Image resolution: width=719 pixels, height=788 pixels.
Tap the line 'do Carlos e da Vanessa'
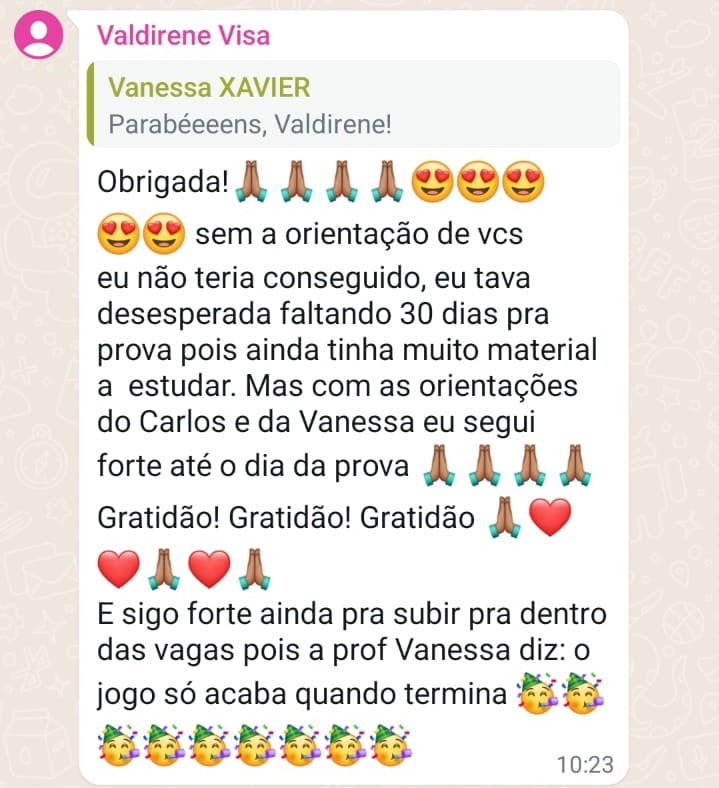(256, 422)
